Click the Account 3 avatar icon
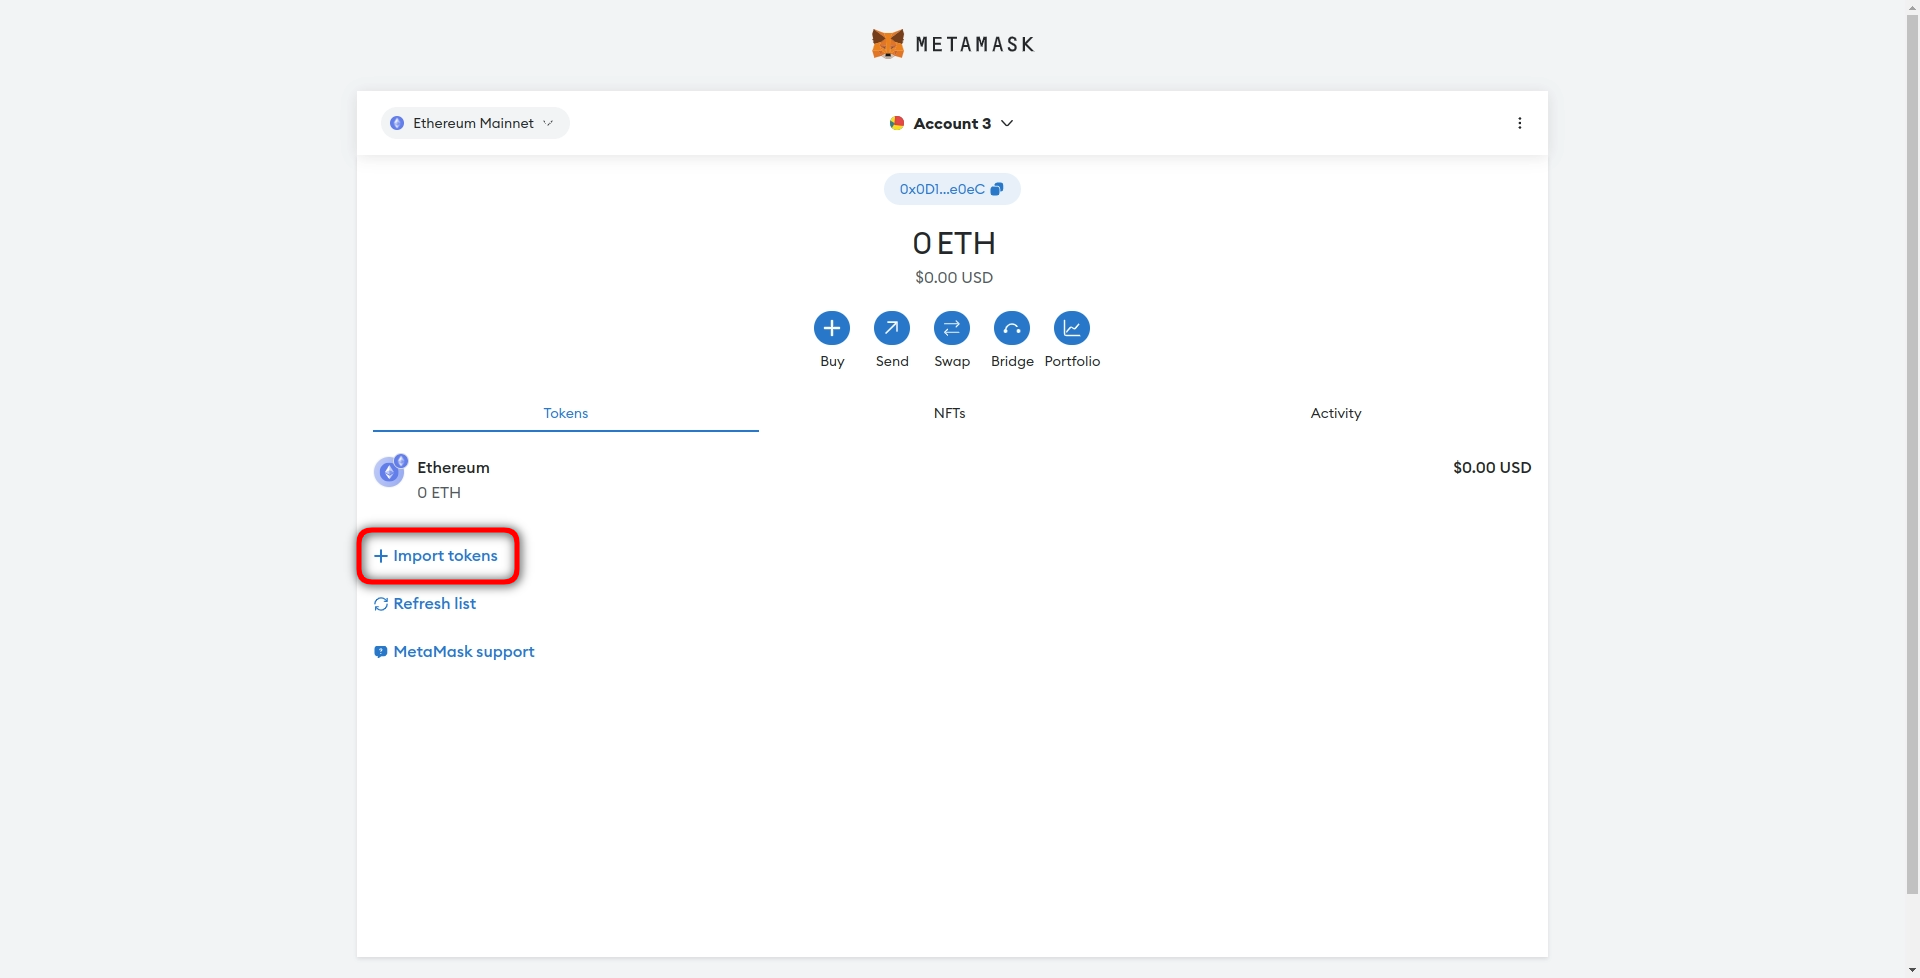1920x978 pixels. pyautogui.click(x=897, y=123)
